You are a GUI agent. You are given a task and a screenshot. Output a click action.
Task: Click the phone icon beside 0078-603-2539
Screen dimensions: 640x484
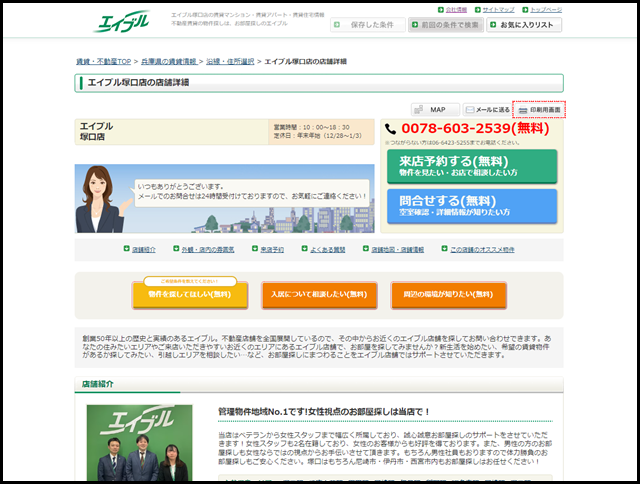[391, 129]
